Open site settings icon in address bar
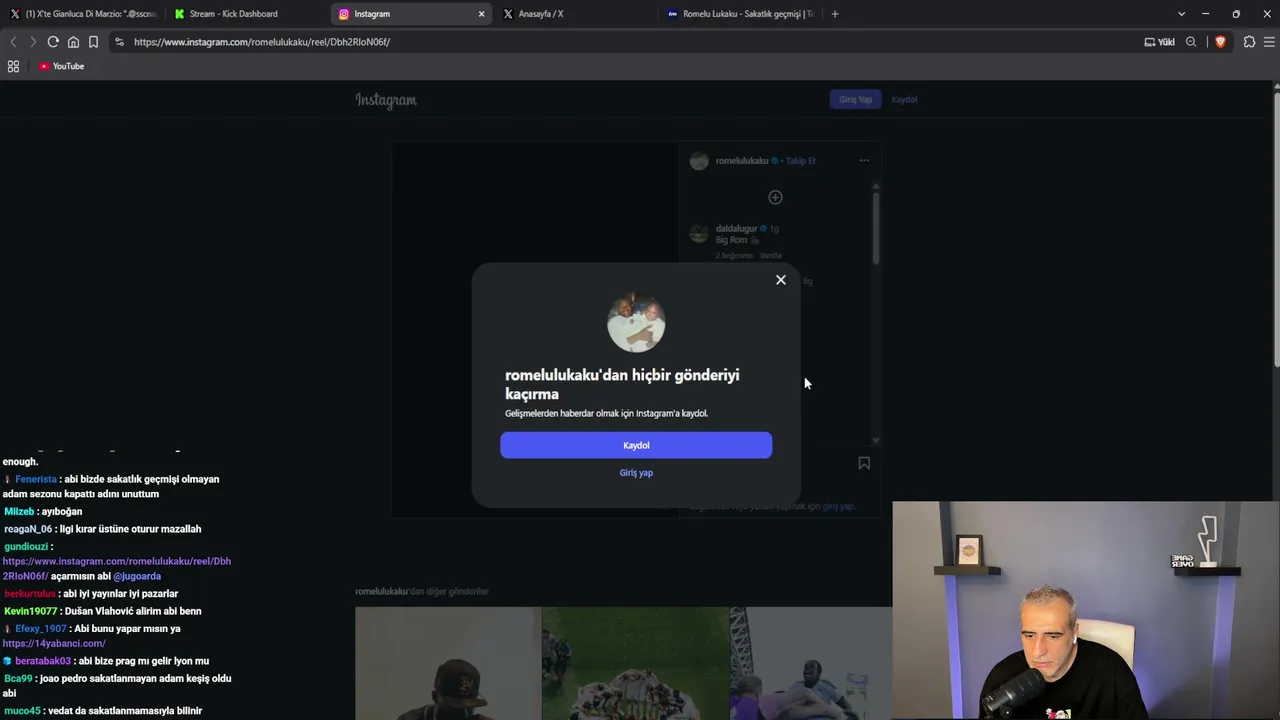Image resolution: width=1280 pixels, height=720 pixels. click(119, 42)
